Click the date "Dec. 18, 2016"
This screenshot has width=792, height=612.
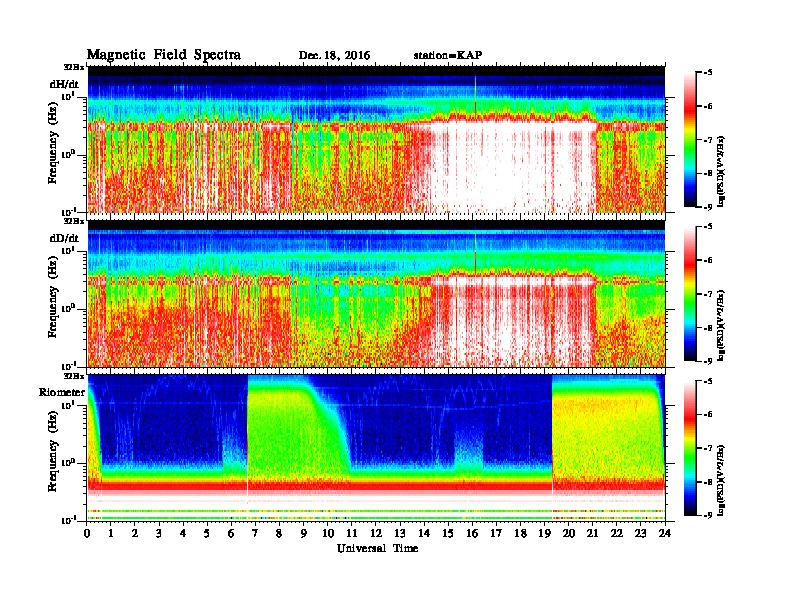pos(334,56)
